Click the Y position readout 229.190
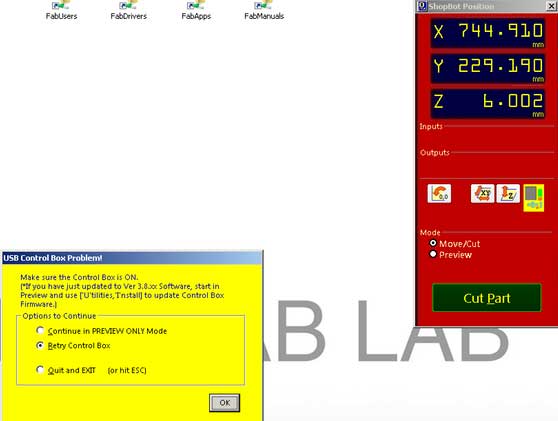Screen dimensions: 558x421 pyautogui.click(x=488, y=68)
